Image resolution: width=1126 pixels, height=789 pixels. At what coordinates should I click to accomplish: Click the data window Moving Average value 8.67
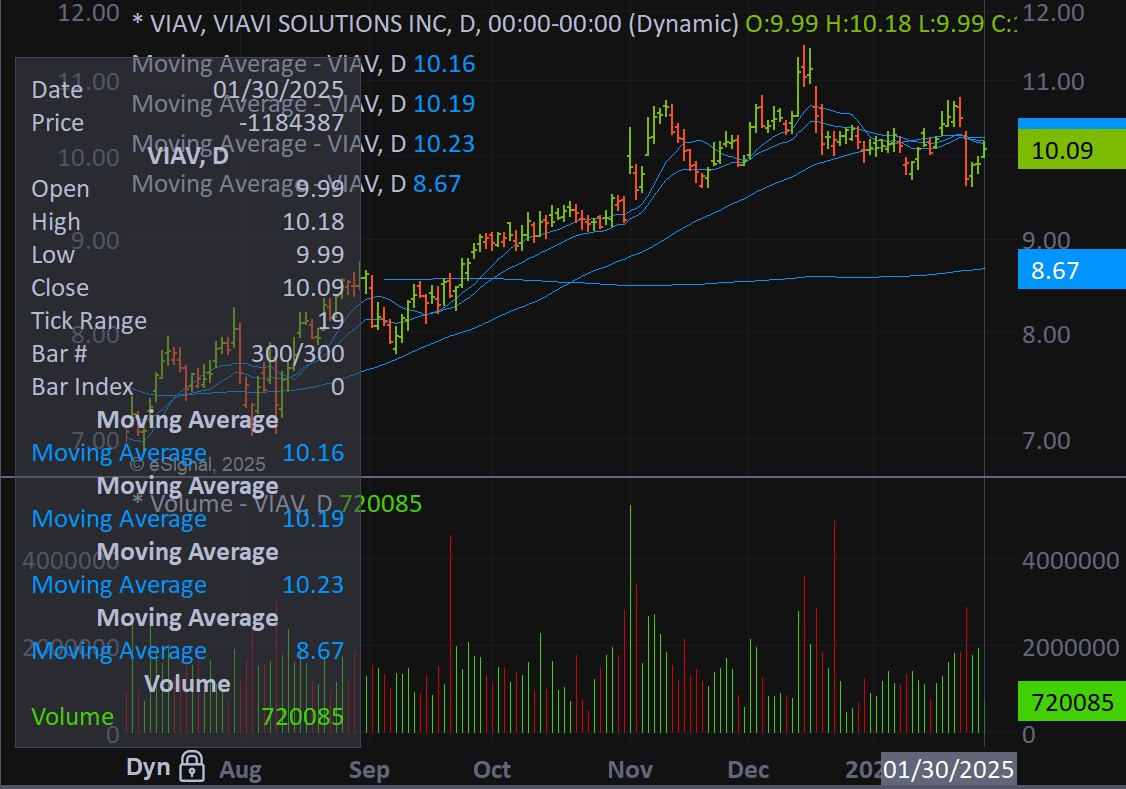pyautogui.click(x=320, y=651)
